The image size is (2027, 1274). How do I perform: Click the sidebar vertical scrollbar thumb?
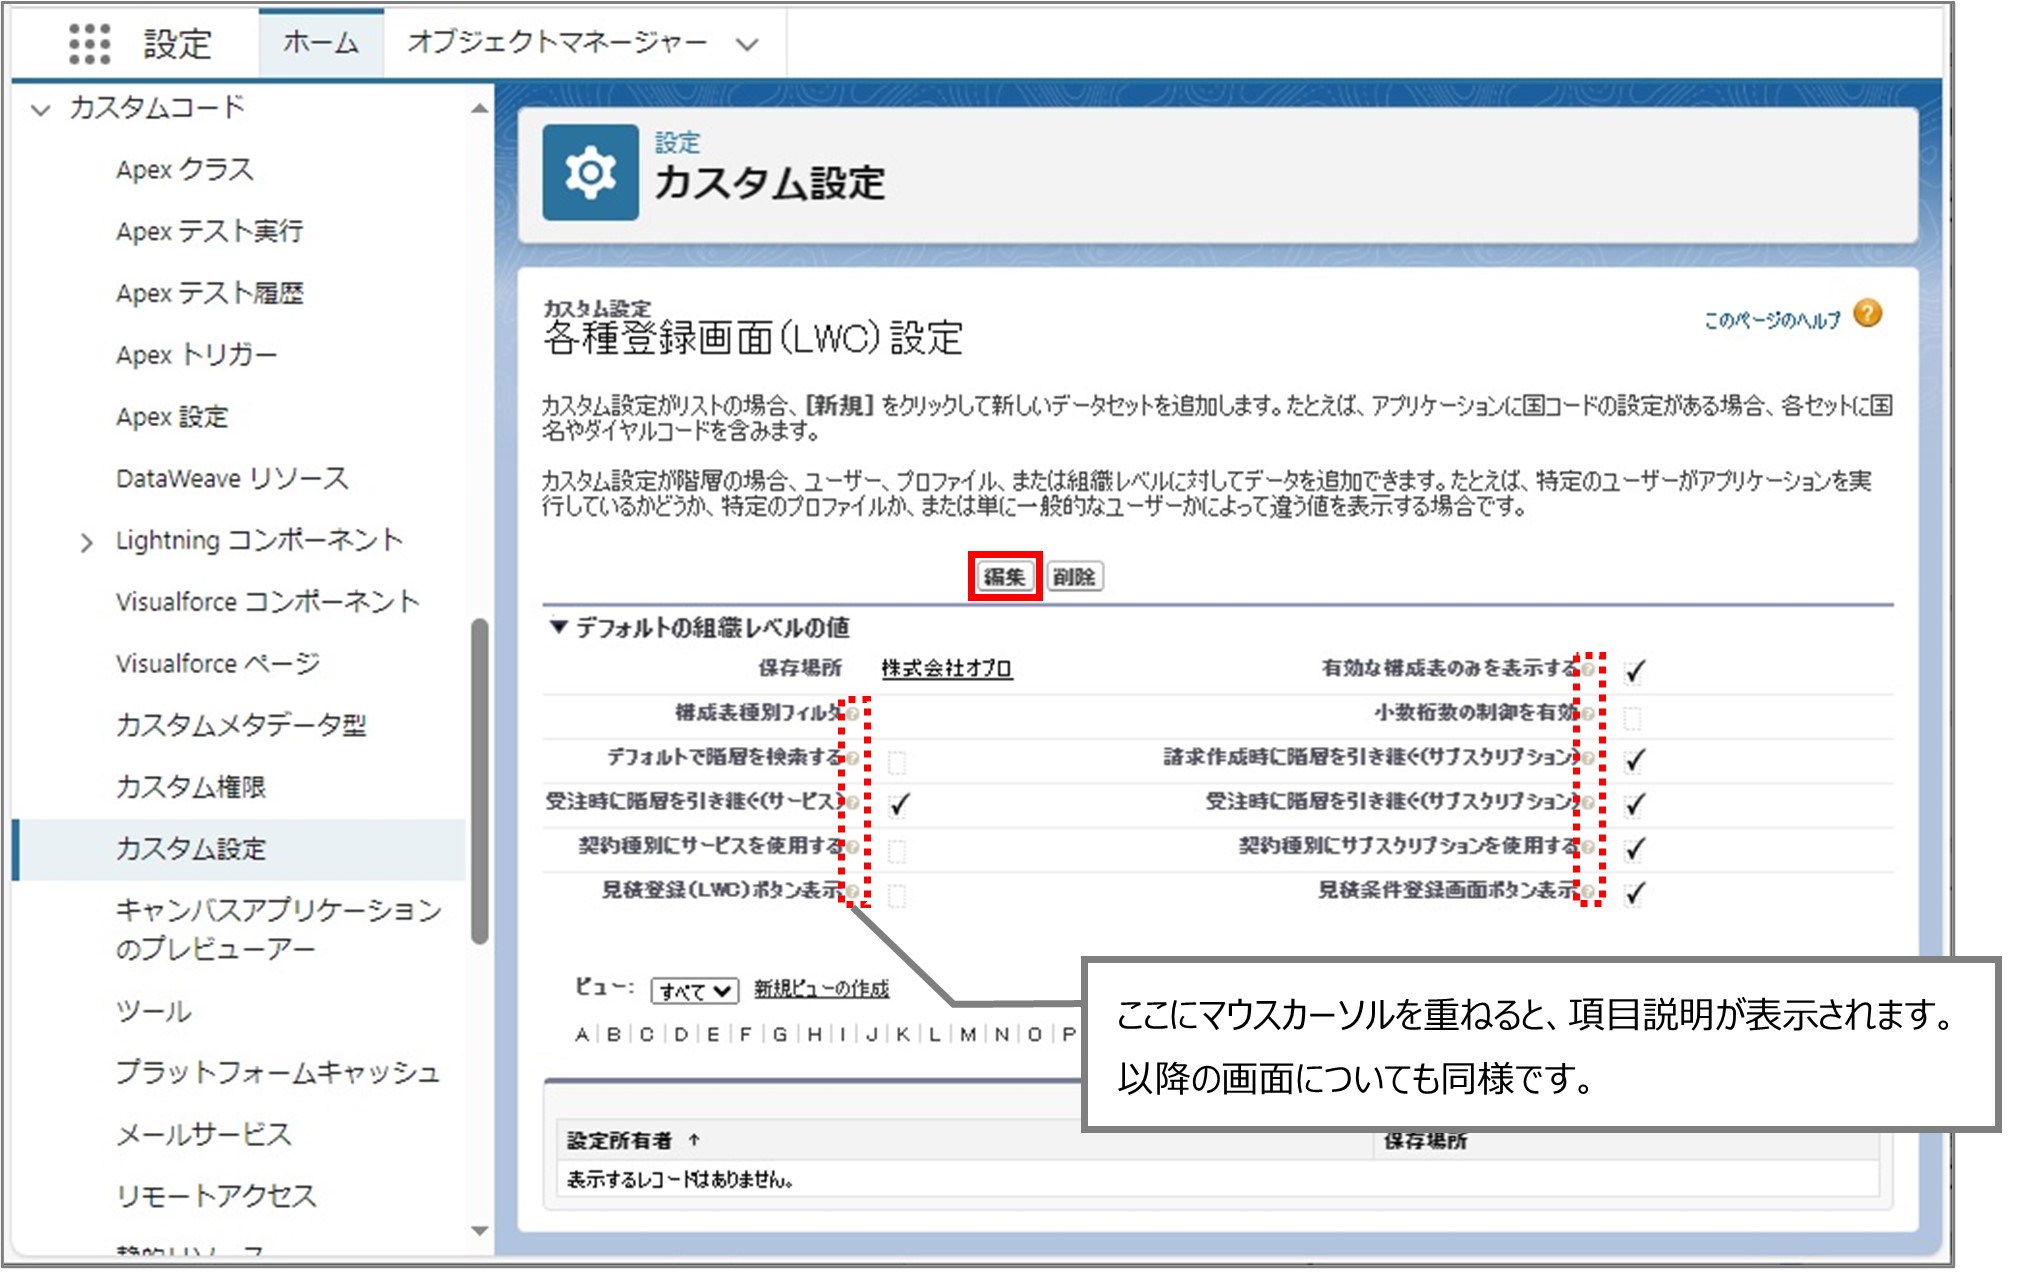(x=480, y=781)
